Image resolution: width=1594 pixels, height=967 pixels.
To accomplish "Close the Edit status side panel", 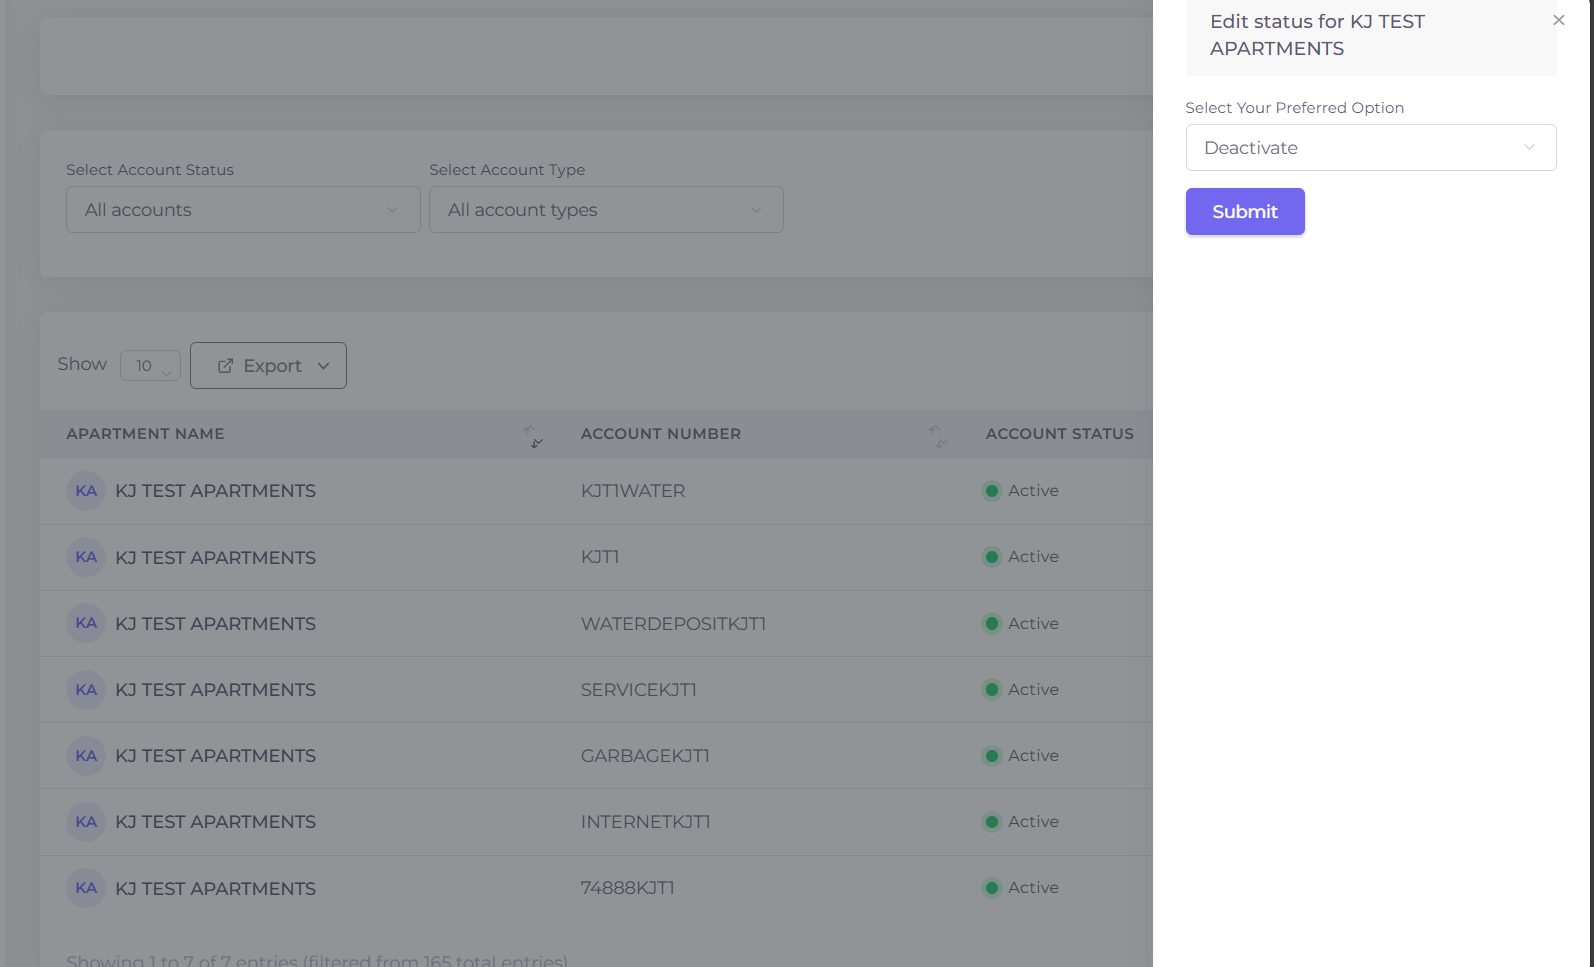I will [x=1558, y=20].
